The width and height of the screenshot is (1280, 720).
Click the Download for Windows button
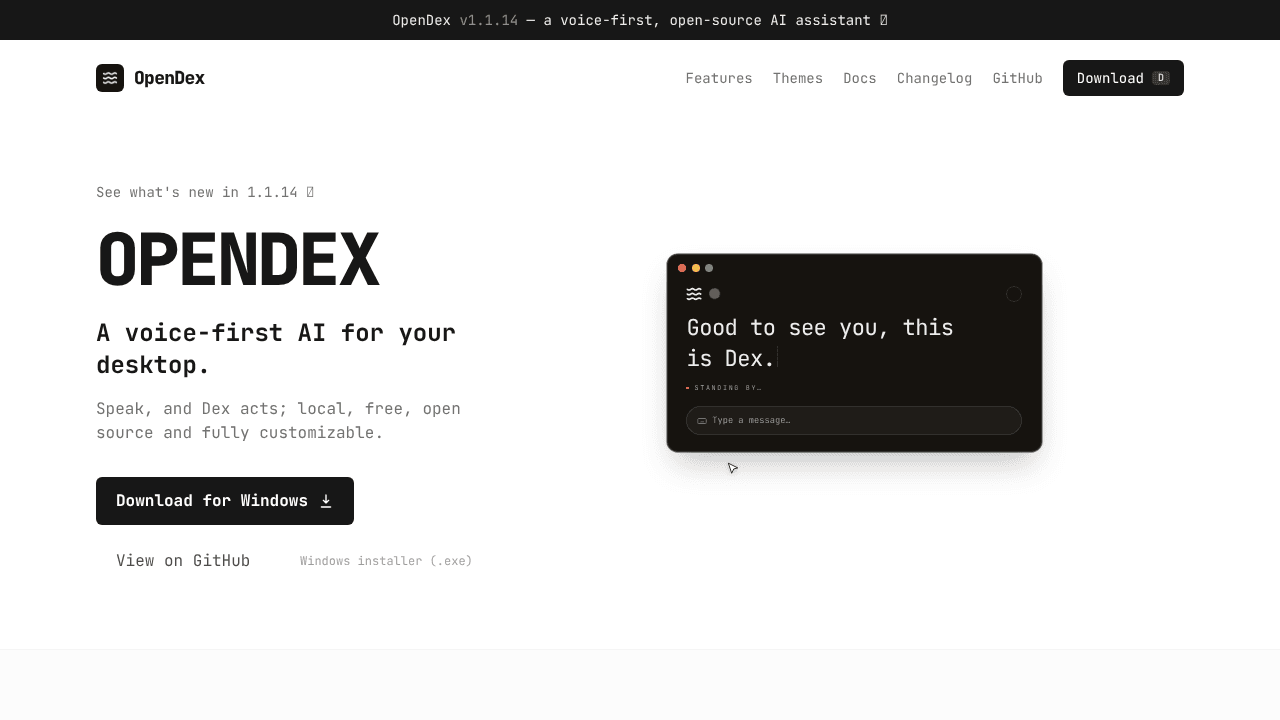tap(225, 501)
